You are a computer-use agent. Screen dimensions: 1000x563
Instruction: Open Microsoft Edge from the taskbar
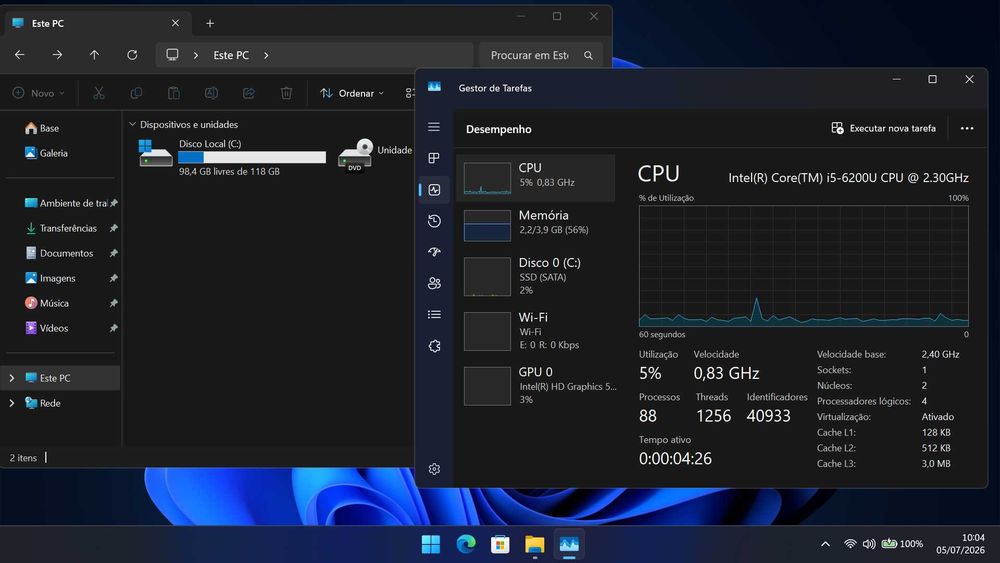466,544
